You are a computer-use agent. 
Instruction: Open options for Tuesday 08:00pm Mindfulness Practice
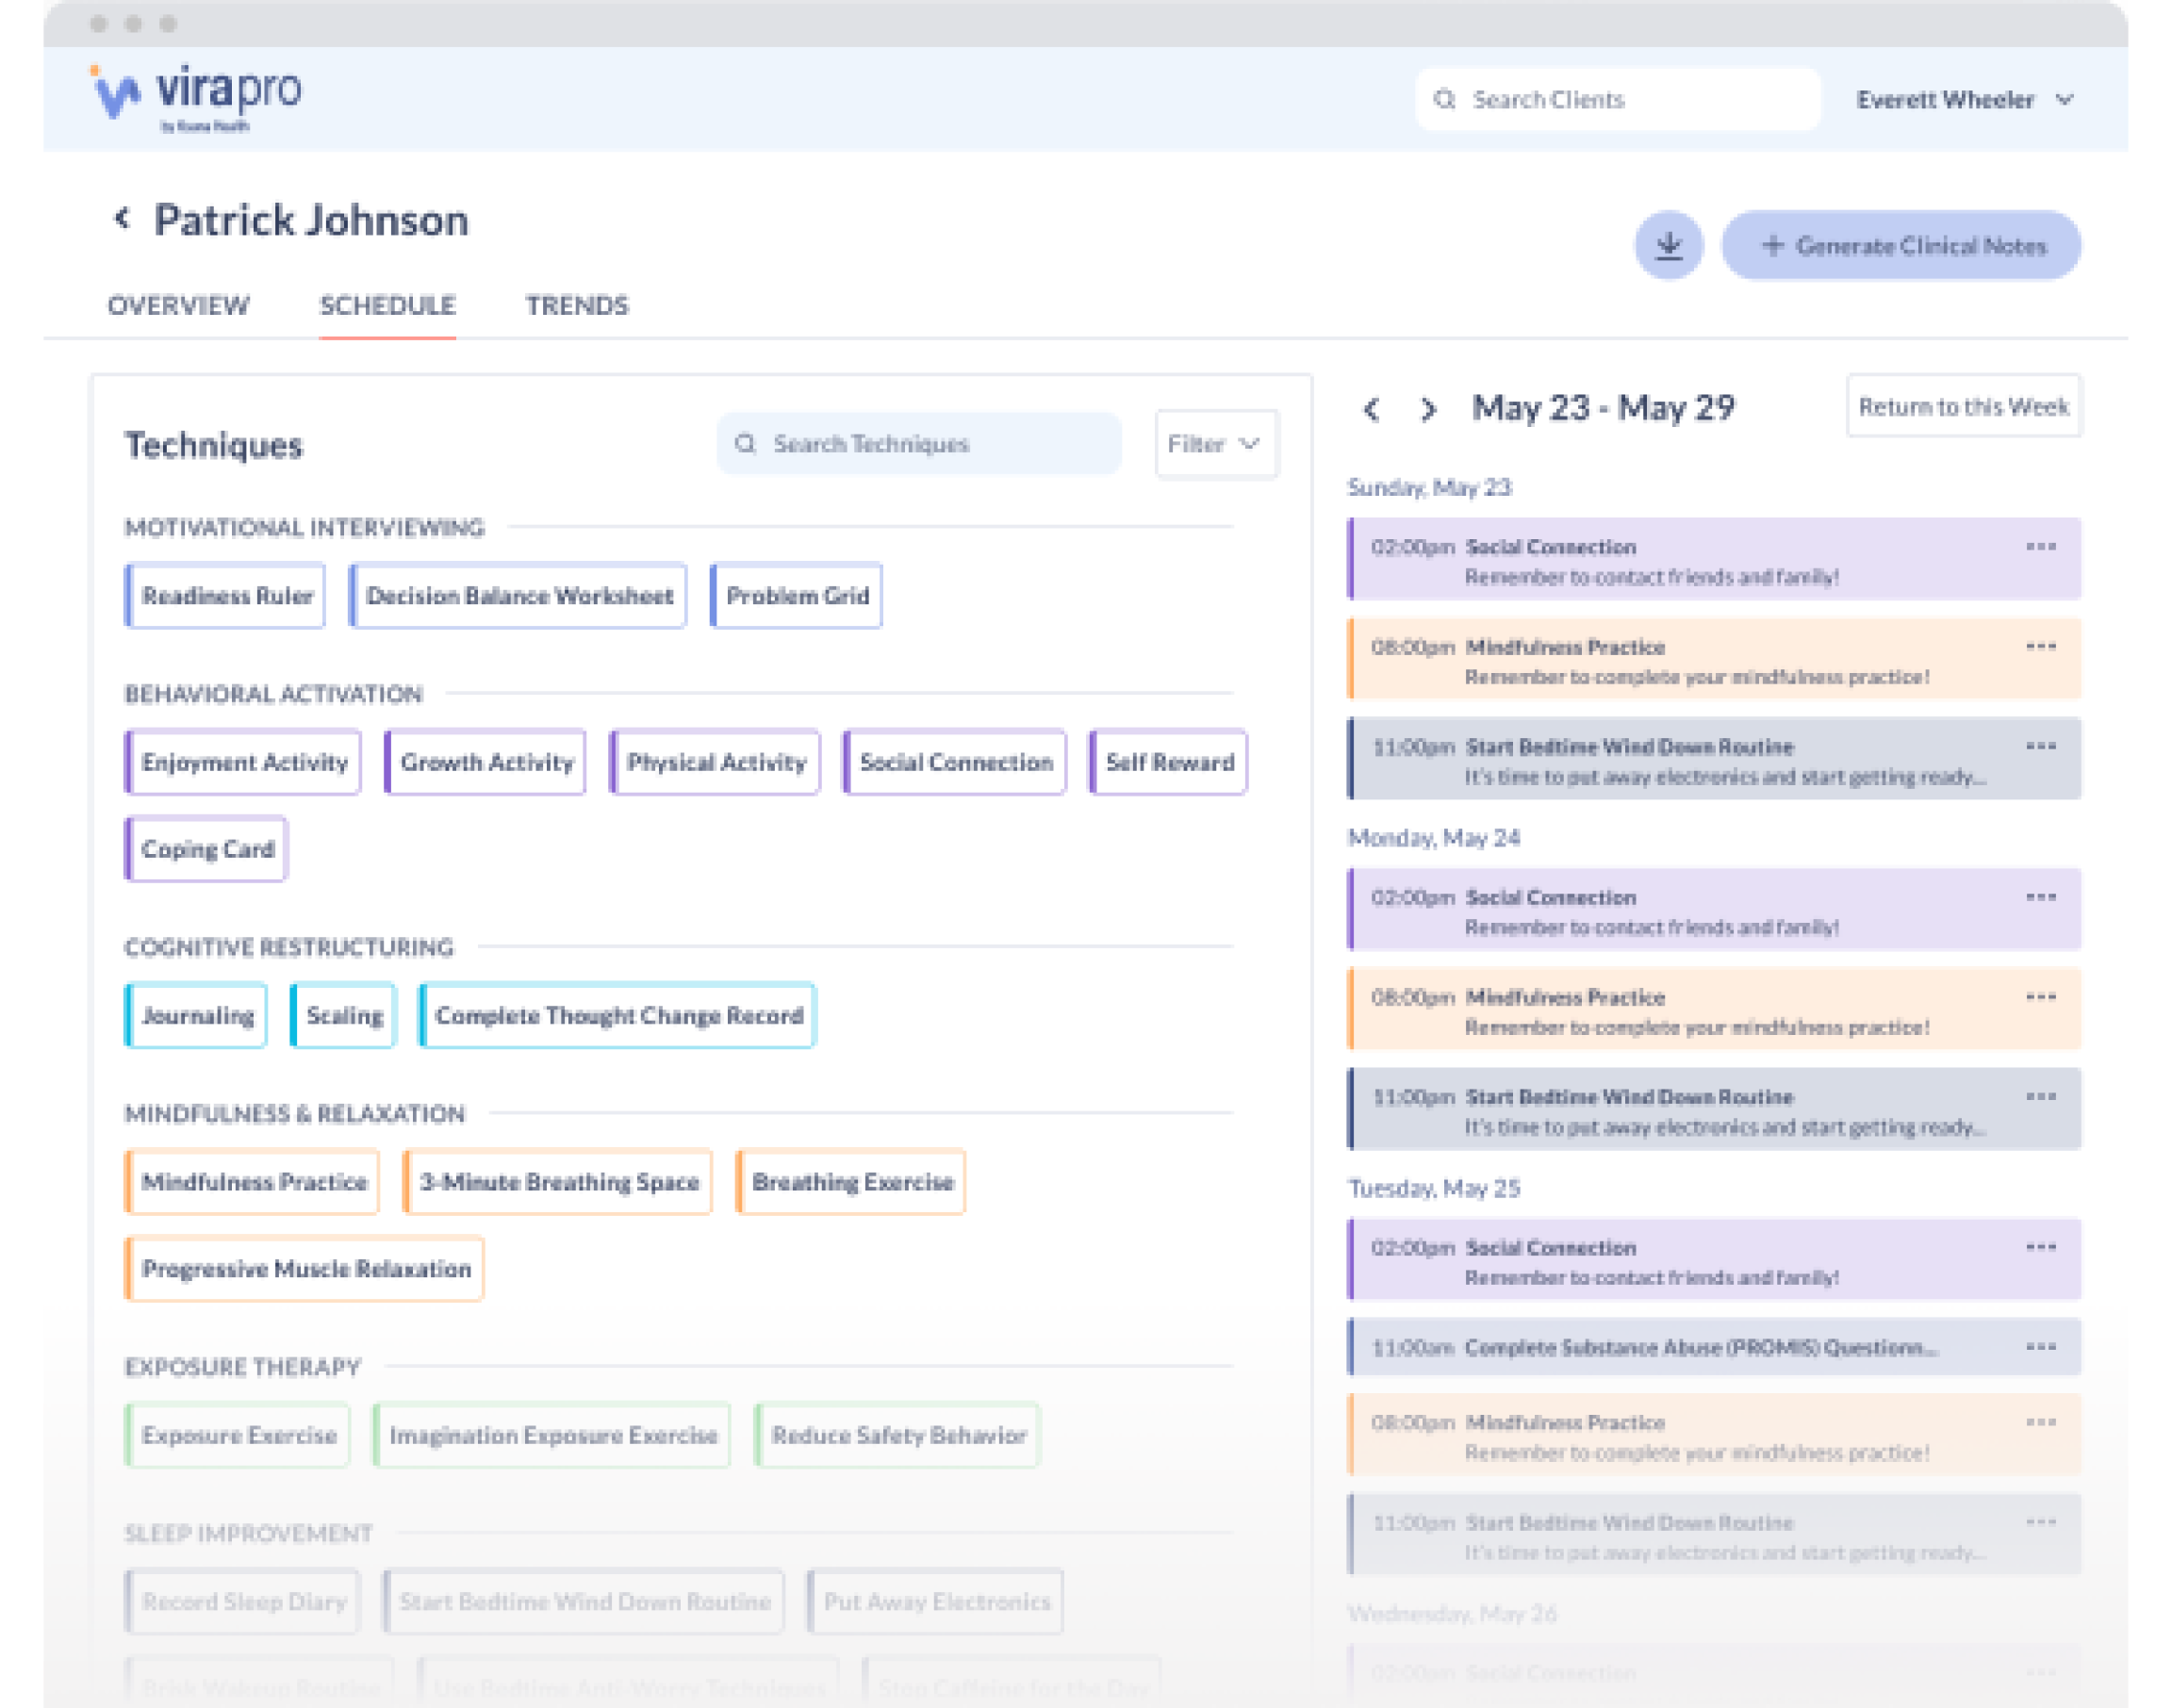[2040, 1422]
